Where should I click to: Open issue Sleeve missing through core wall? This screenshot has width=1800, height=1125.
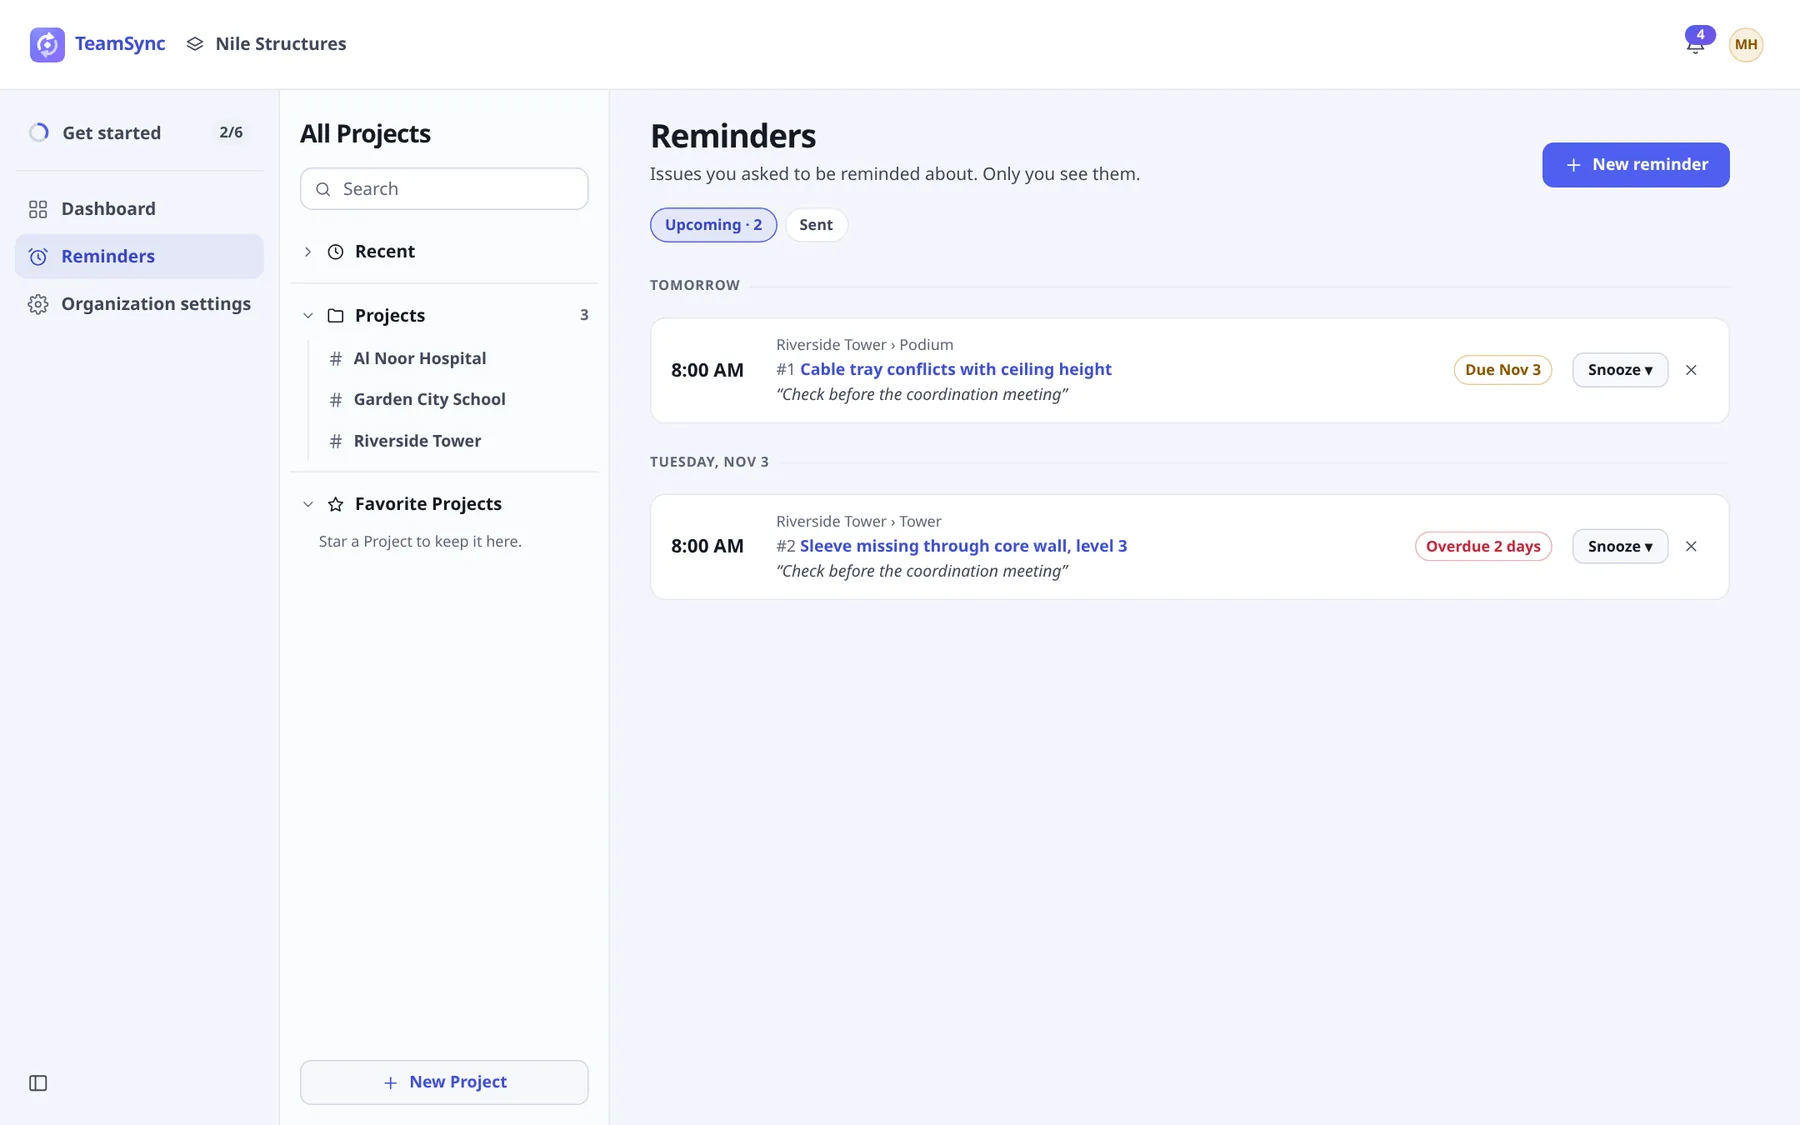(x=963, y=546)
